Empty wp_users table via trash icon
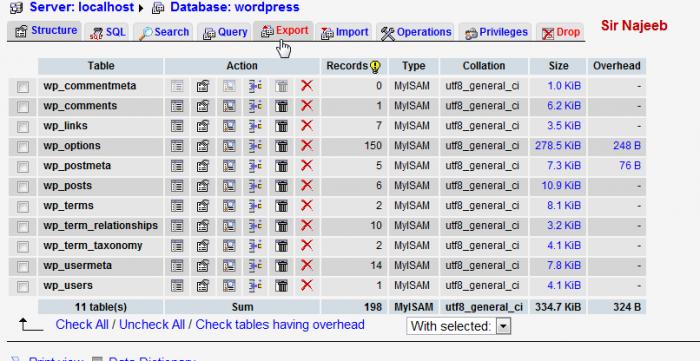Viewport: 700px width, 361px height. pyautogui.click(x=281, y=286)
